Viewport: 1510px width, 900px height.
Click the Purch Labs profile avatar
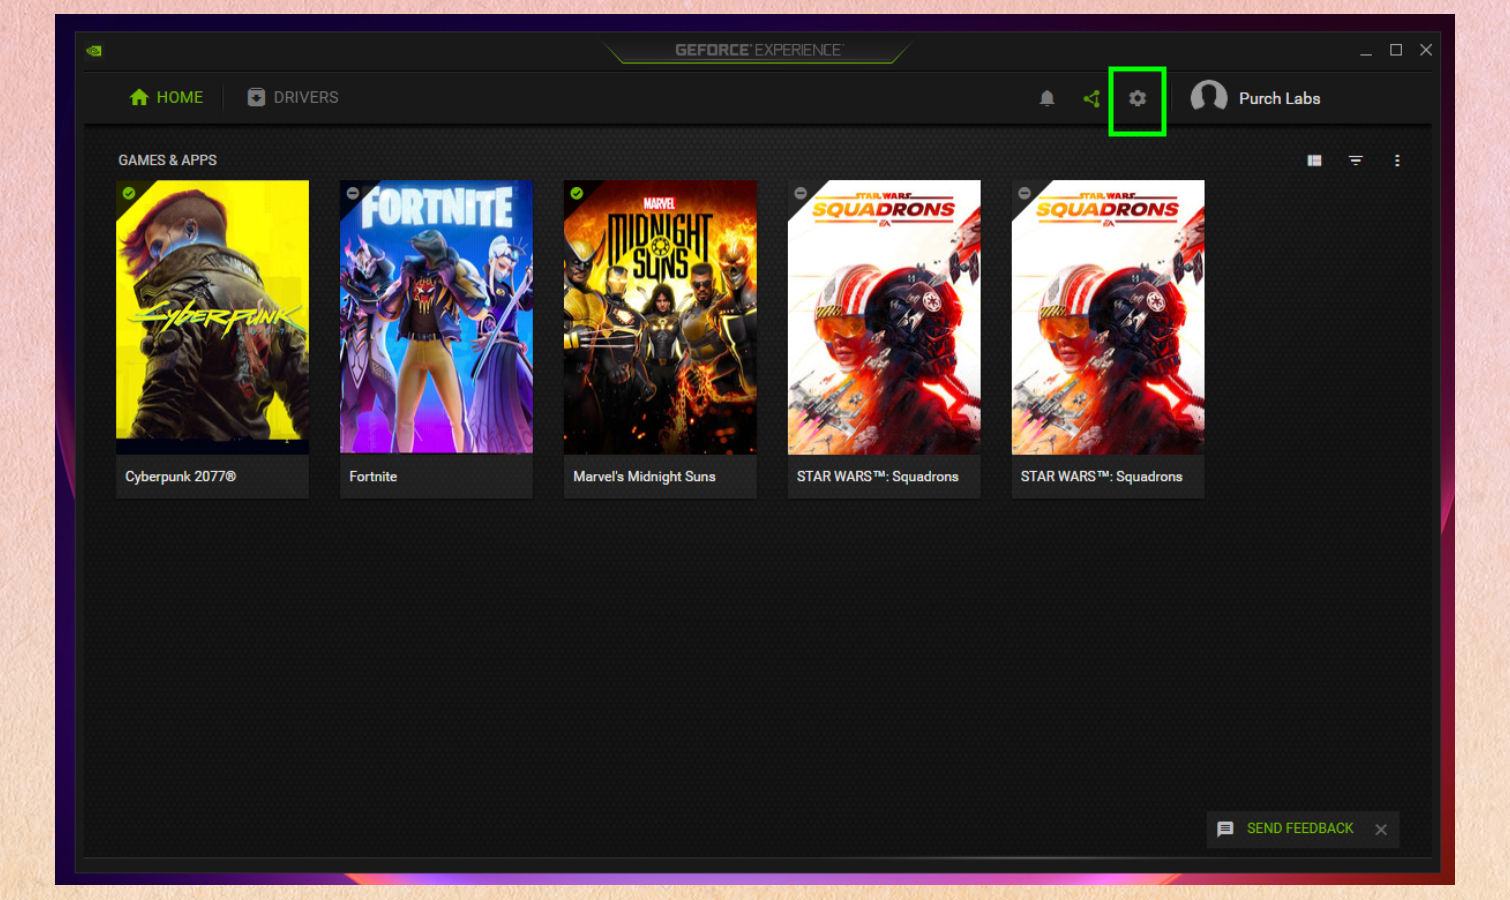click(x=1209, y=97)
